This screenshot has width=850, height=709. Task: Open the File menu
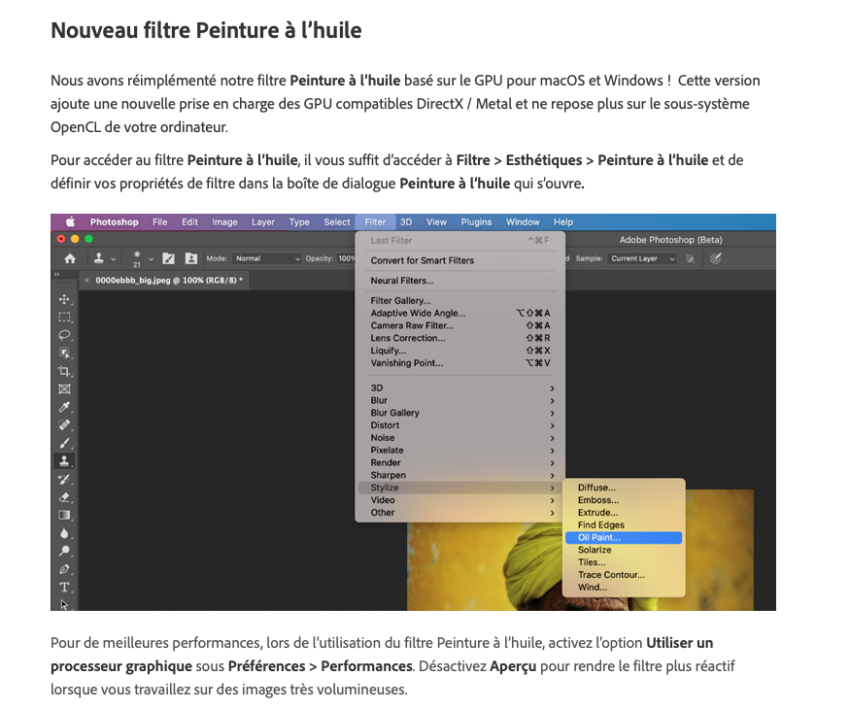(x=160, y=222)
